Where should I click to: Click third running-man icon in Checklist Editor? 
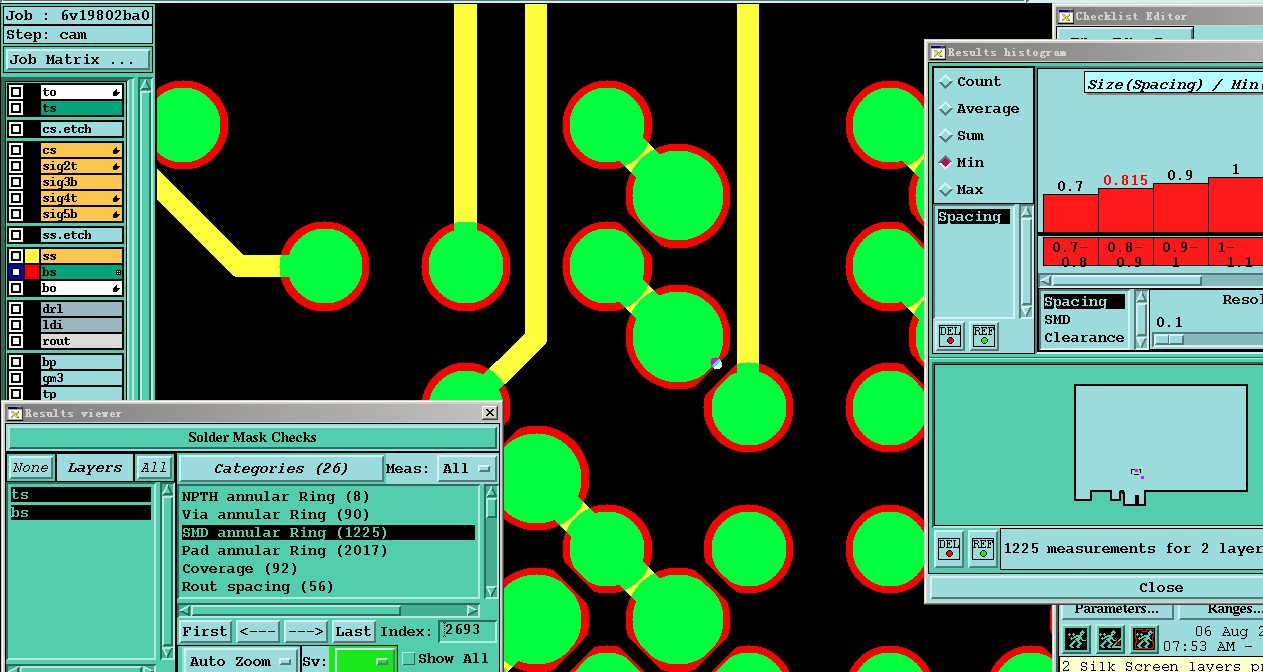(1144, 639)
